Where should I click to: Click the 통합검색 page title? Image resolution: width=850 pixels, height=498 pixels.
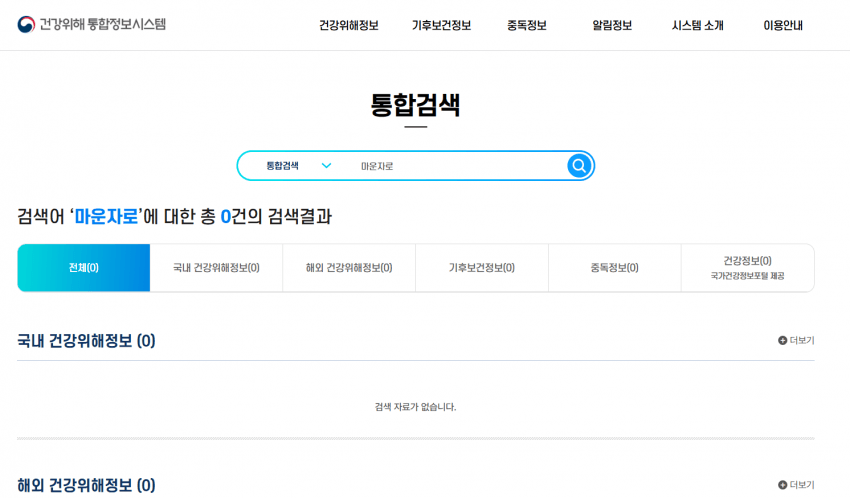tap(416, 105)
